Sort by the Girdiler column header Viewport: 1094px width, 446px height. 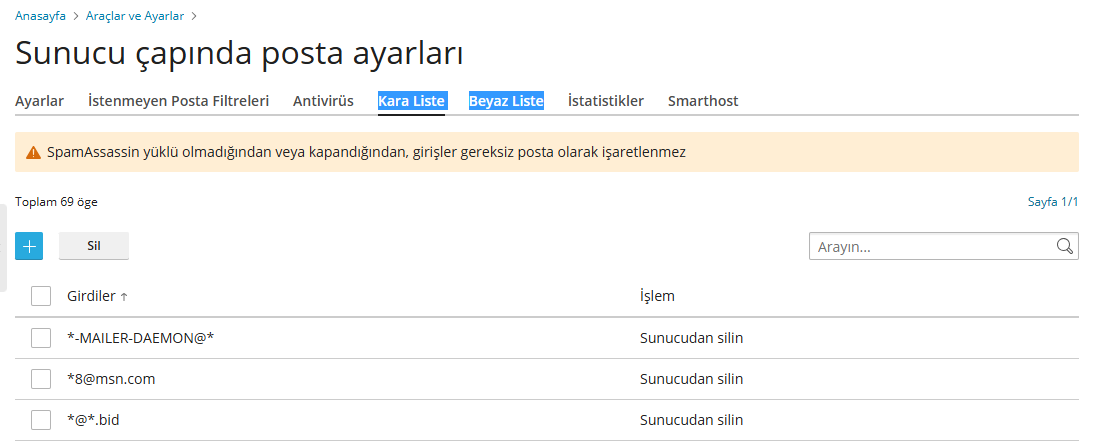[x=91, y=296]
